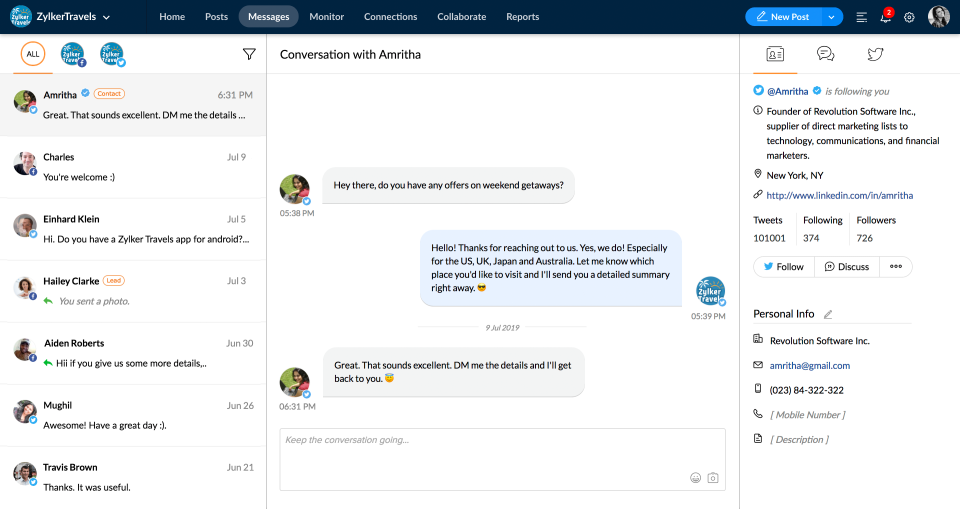Open Mughil's conversation

click(x=133, y=415)
